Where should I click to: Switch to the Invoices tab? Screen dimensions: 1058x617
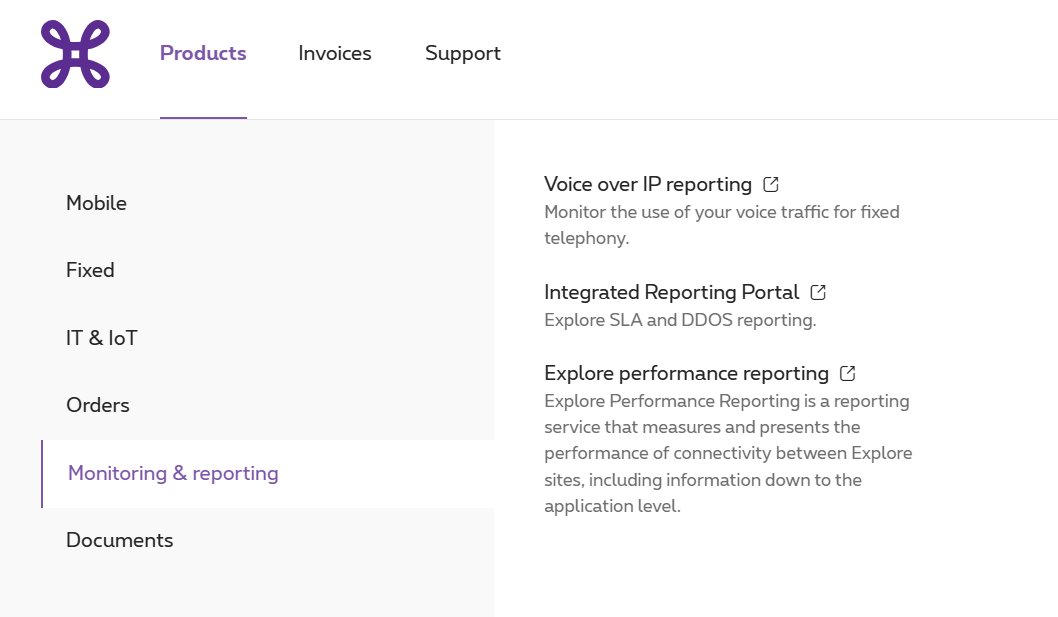point(335,54)
